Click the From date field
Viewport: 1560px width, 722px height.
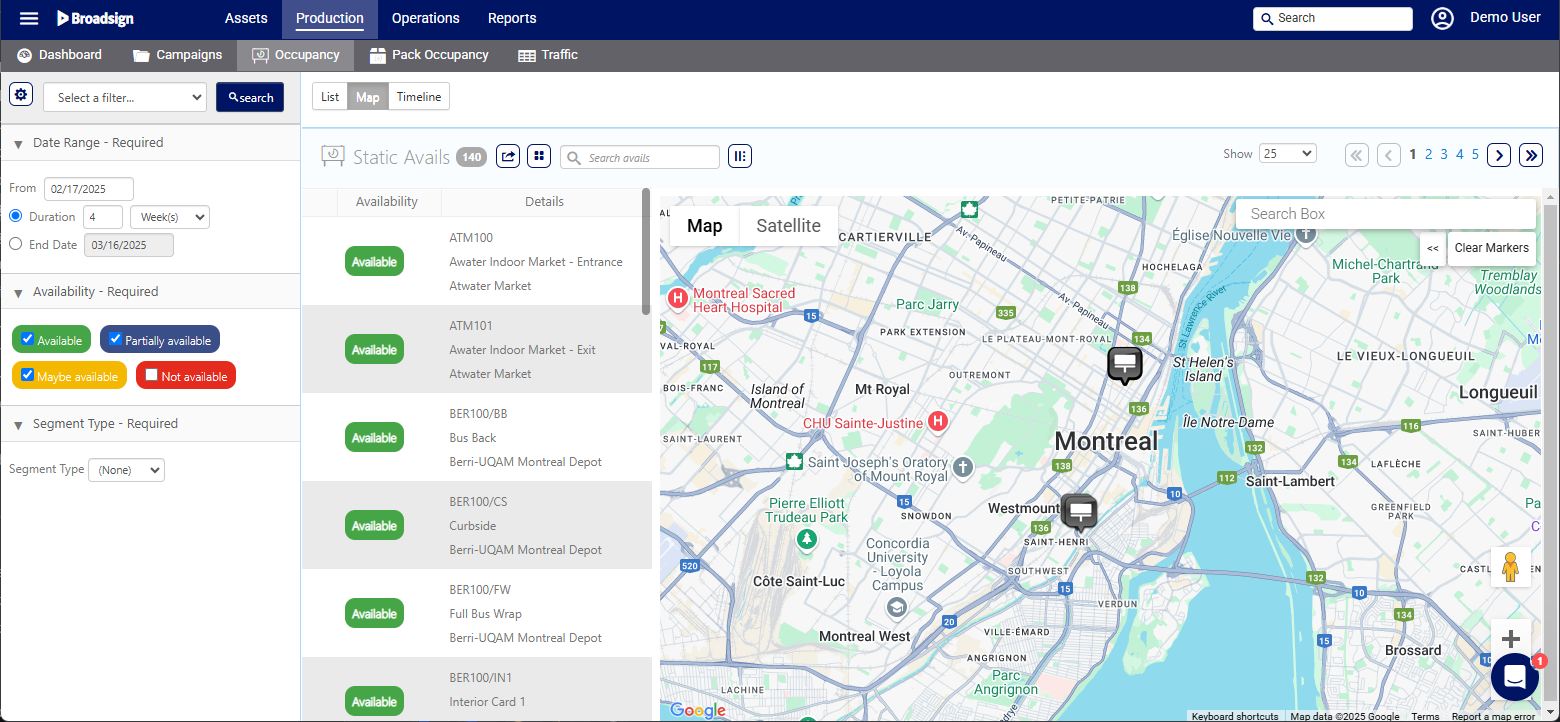click(x=89, y=189)
